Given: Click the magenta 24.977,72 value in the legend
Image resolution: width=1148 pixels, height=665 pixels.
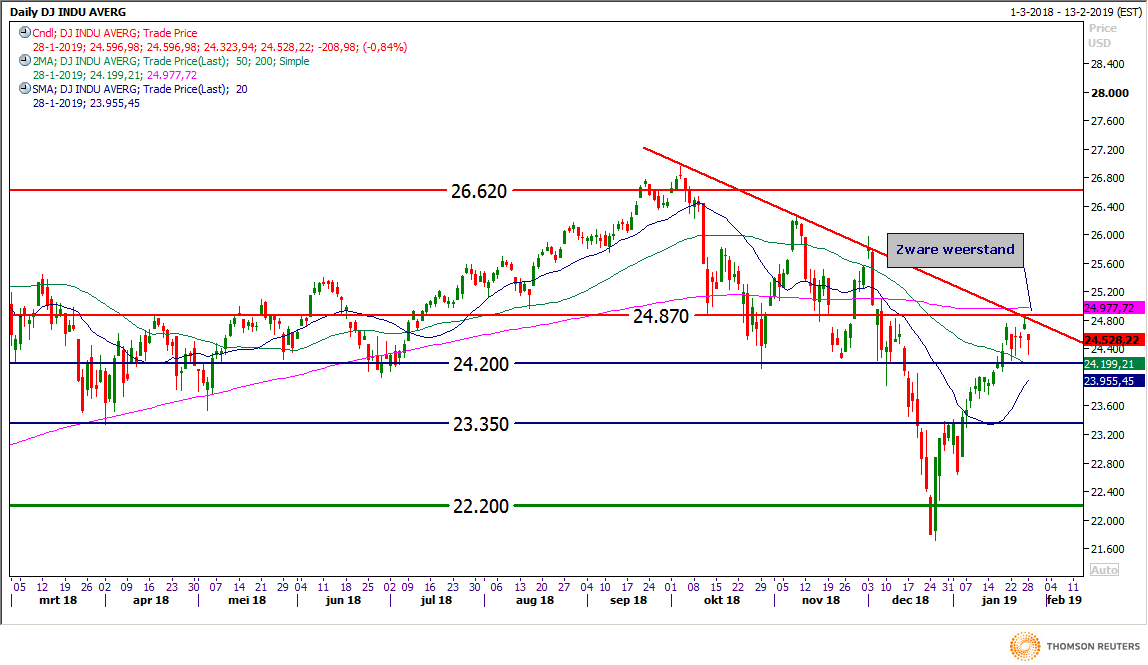Looking at the screenshot, I should pyautogui.click(x=171, y=75).
